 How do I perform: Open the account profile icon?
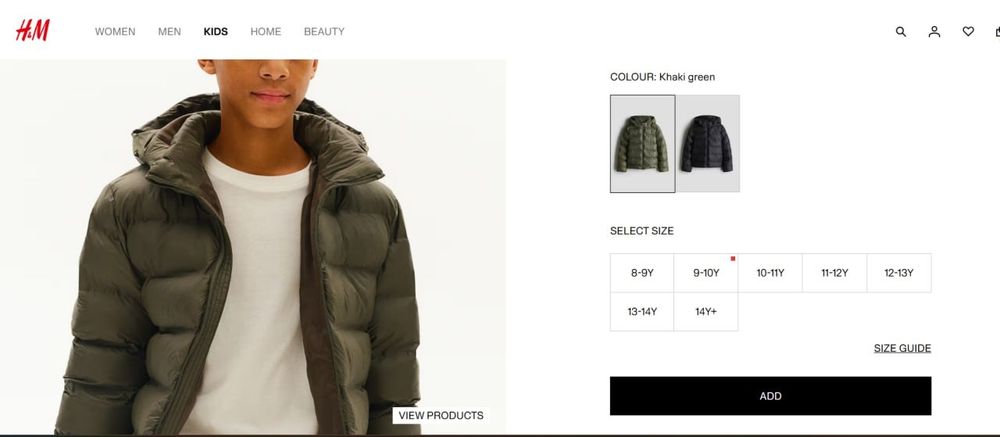click(934, 31)
